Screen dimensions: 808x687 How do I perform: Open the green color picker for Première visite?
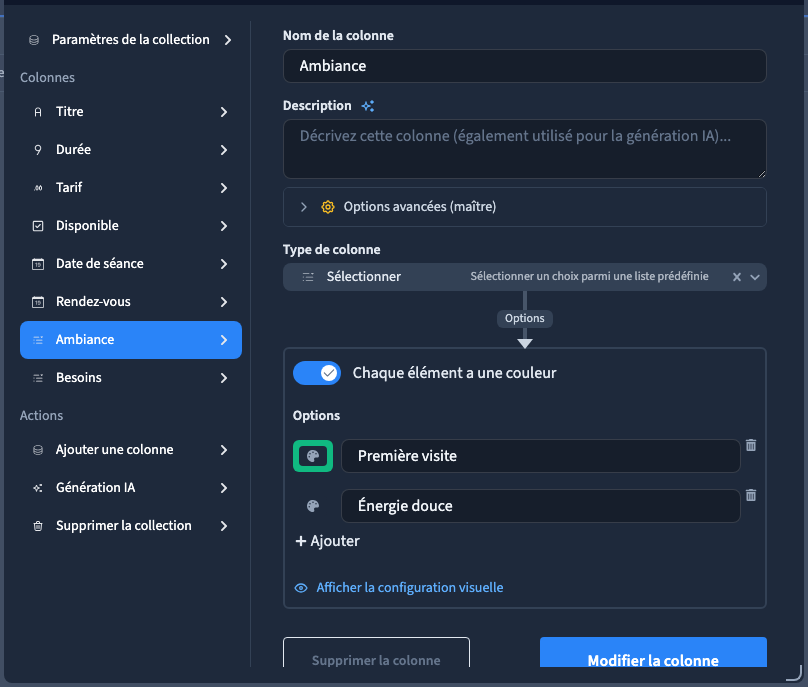313,456
